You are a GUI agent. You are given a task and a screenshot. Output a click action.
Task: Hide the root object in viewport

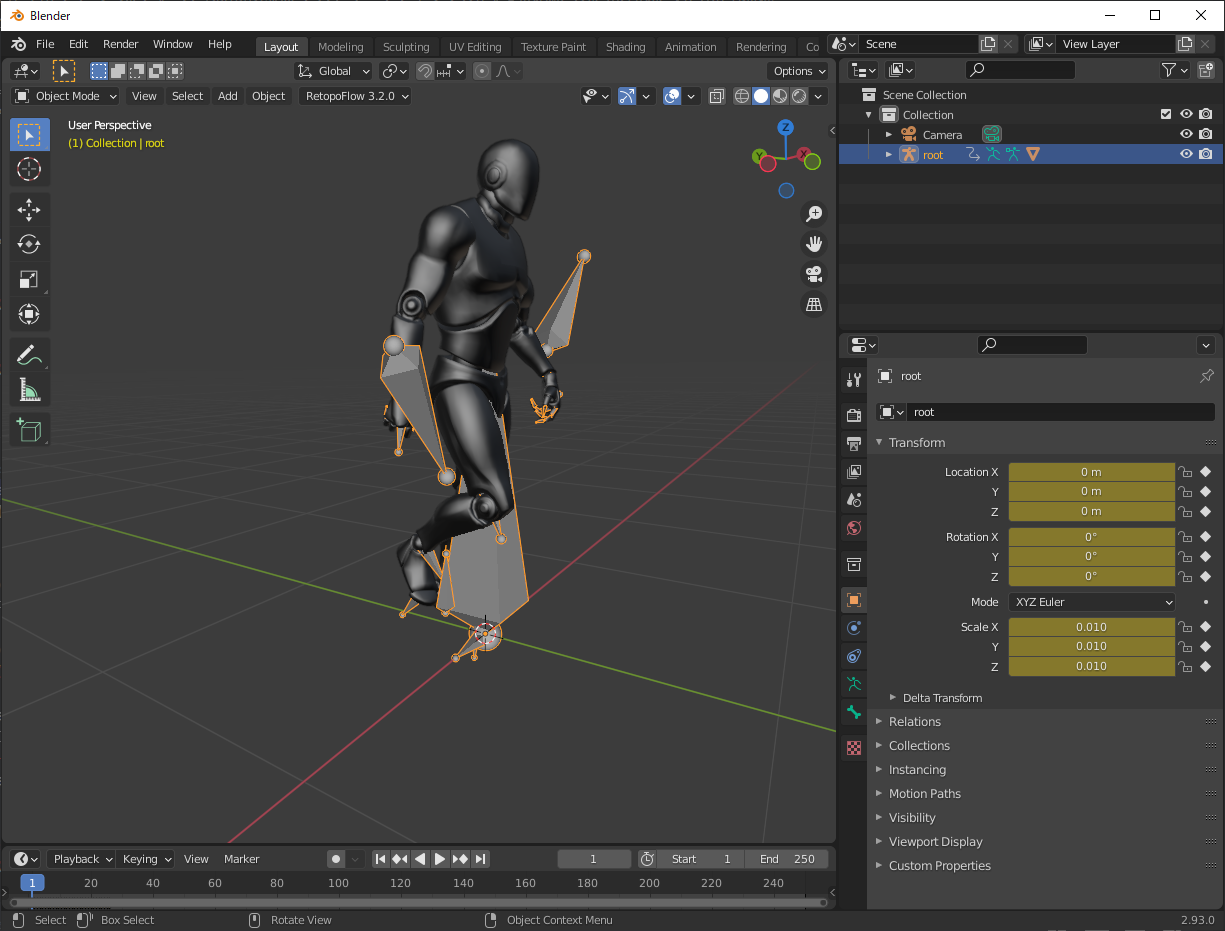tap(1186, 155)
